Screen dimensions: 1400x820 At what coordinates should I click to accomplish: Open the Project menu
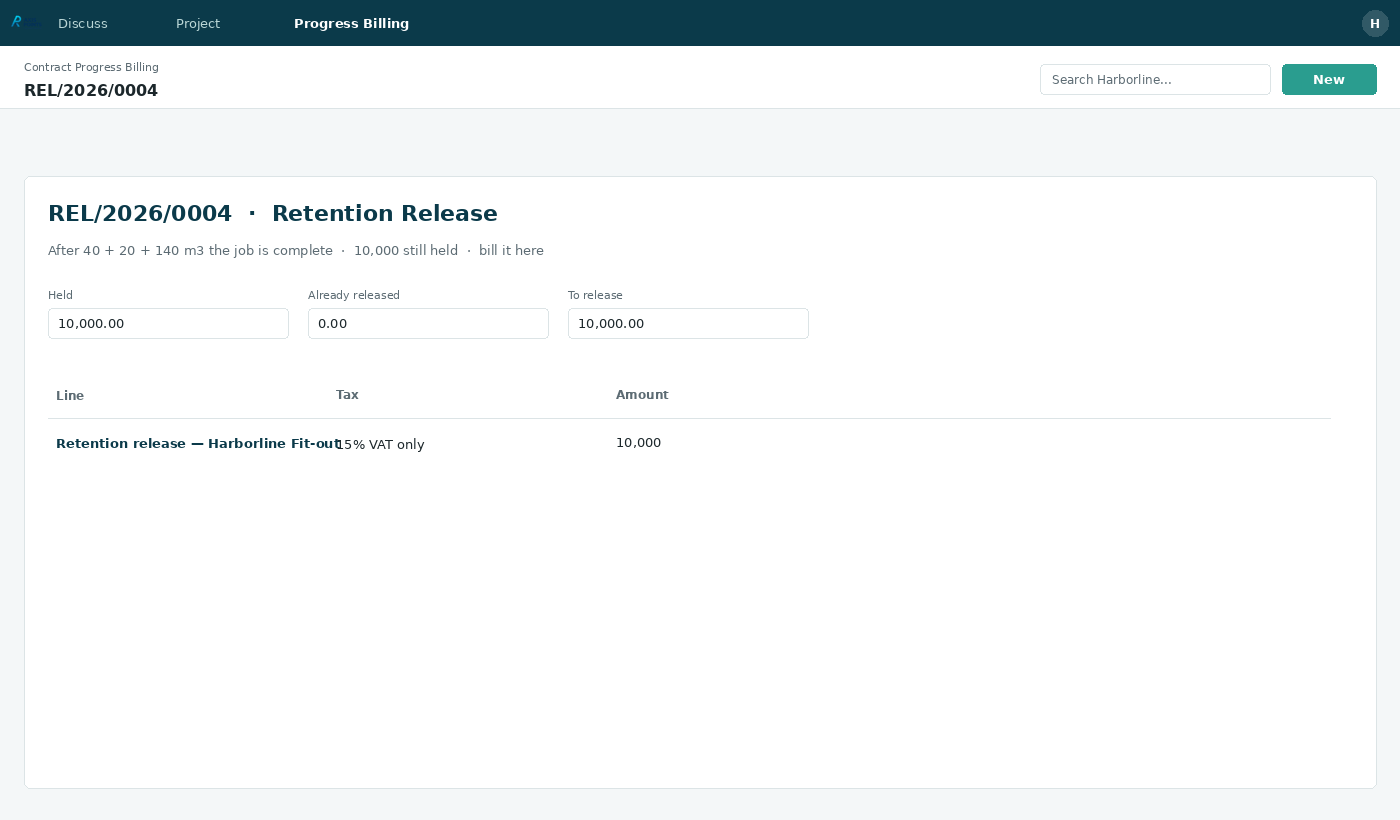pyautogui.click(x=198, y=23)
